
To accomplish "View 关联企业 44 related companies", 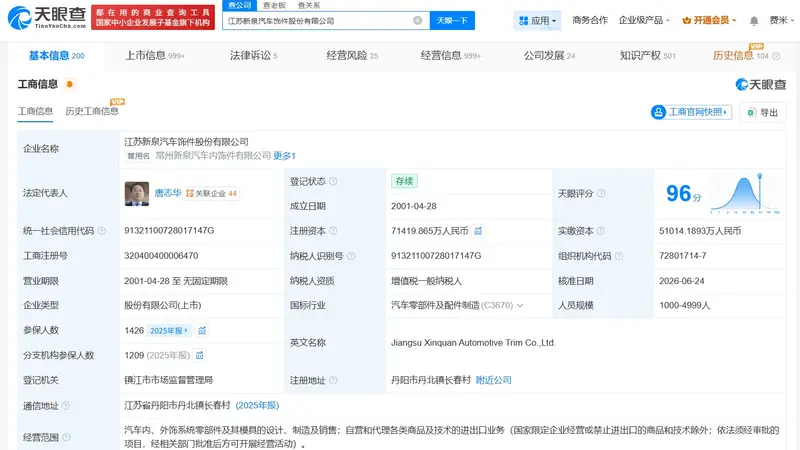I will point(211,194).
